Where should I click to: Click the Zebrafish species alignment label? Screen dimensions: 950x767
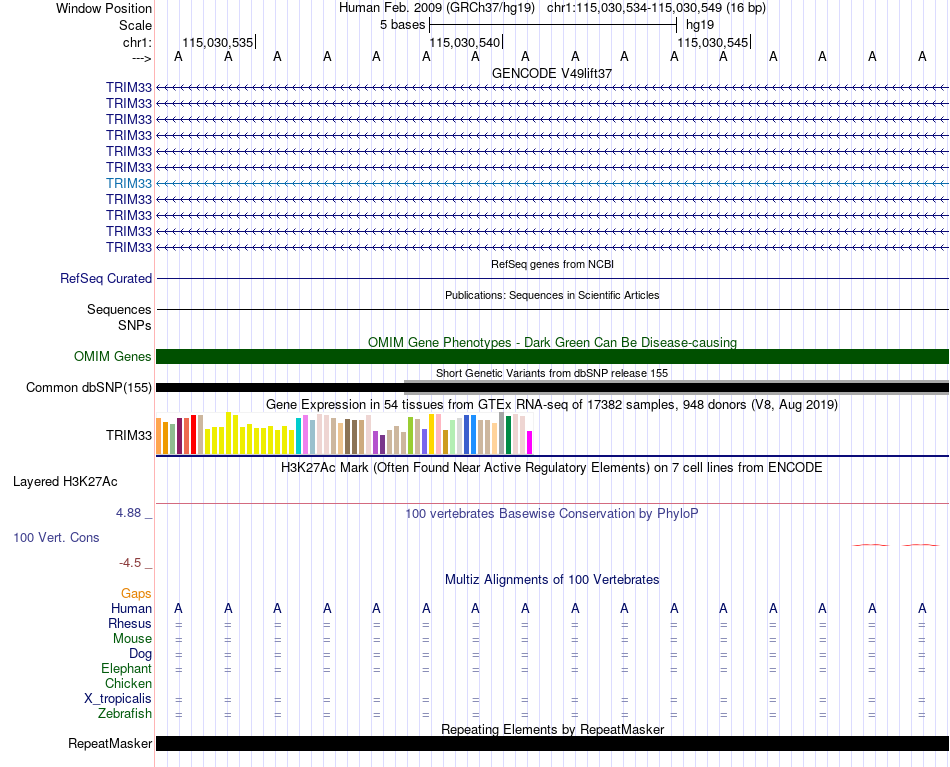coord(125,713)
